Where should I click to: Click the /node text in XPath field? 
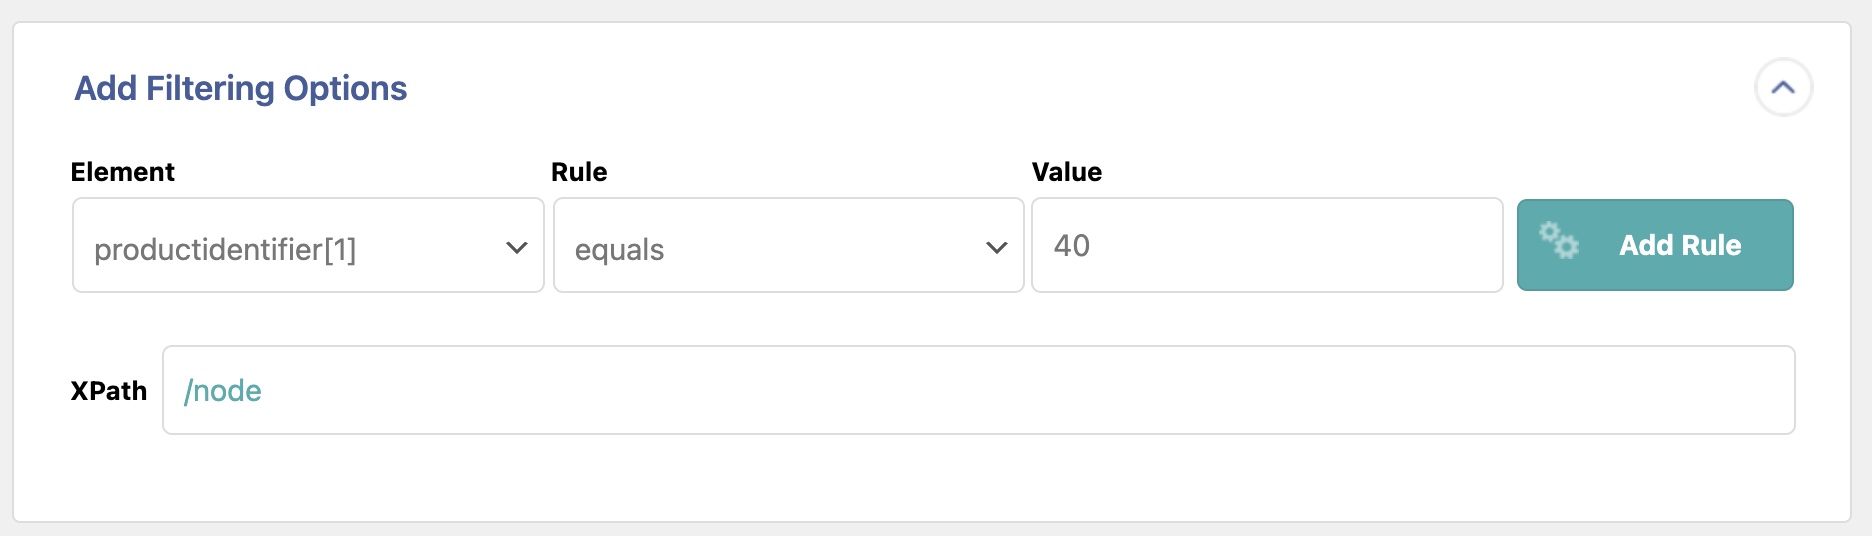pos(223,391)
